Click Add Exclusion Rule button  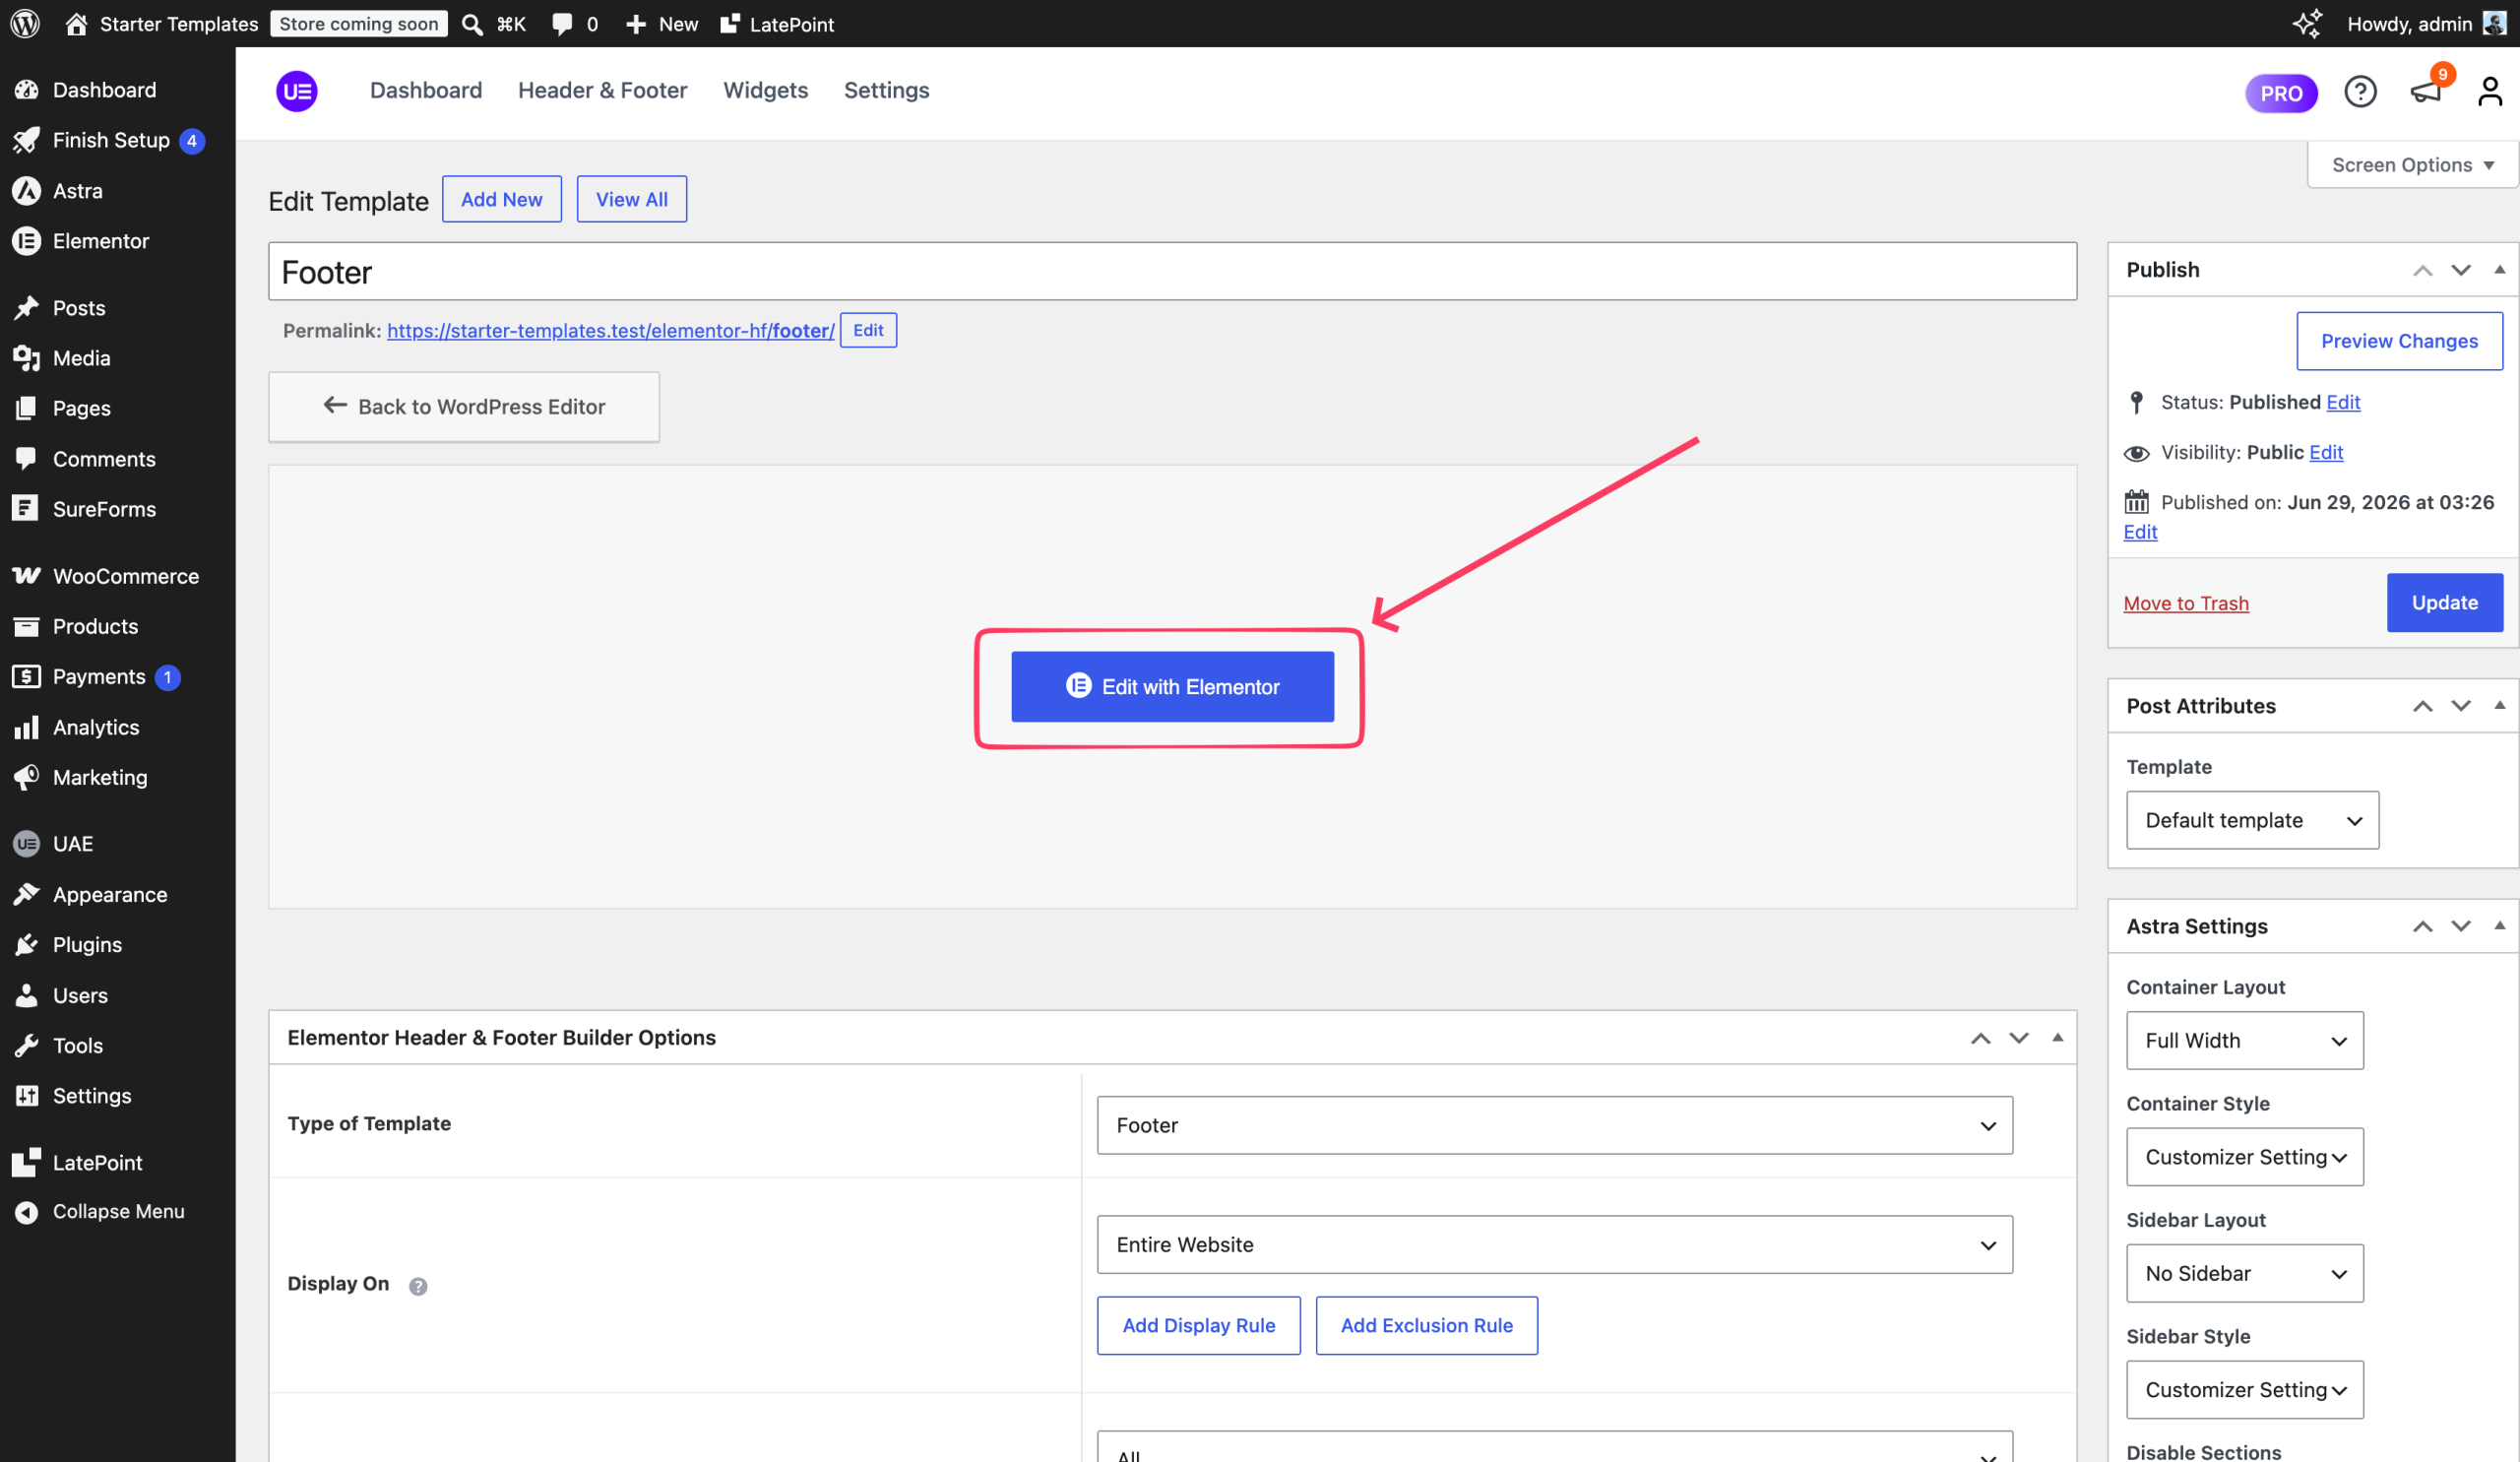[1426, 1325]
